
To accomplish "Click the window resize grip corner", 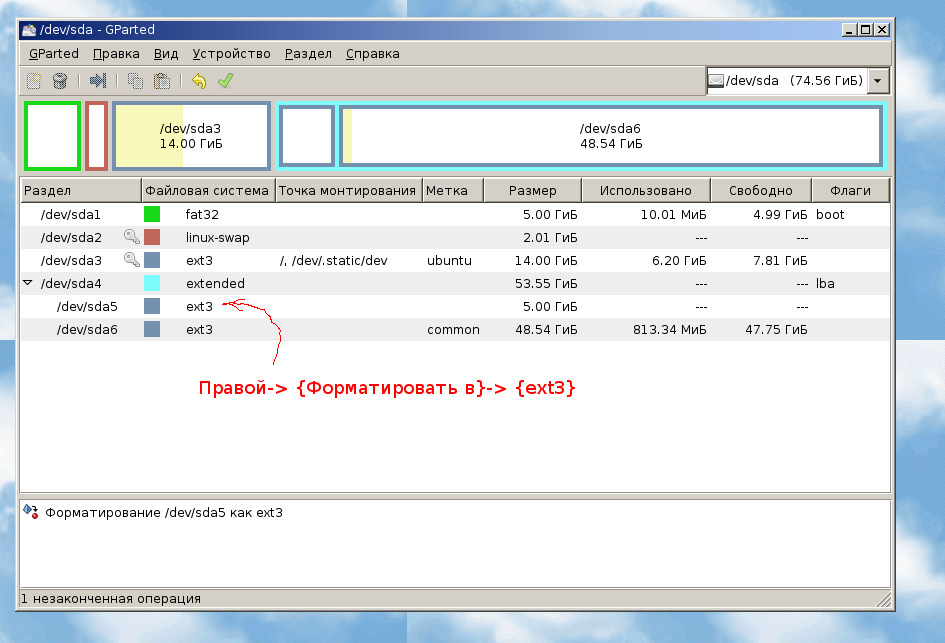I will coord(884,599).
